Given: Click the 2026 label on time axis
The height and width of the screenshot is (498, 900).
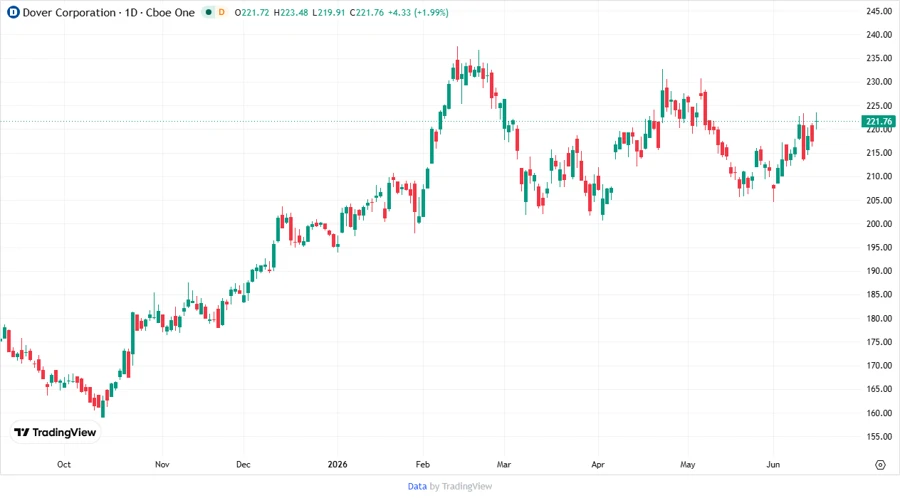Looking at the screenshot, I should [x=338, y=464].
